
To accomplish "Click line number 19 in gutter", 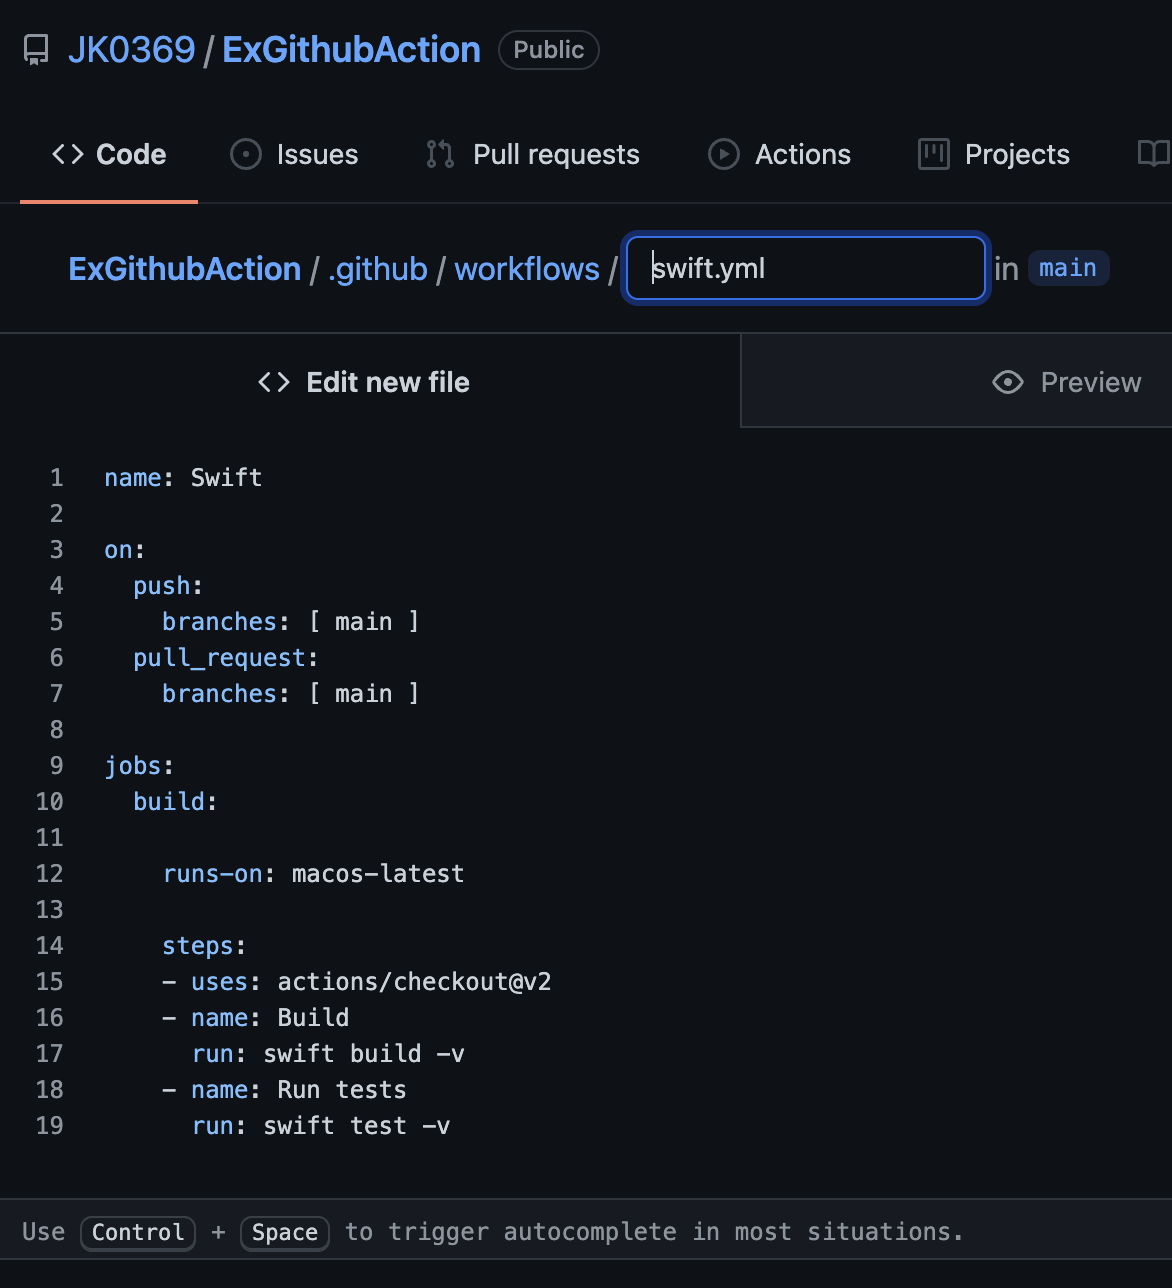I will (50, 1126).
